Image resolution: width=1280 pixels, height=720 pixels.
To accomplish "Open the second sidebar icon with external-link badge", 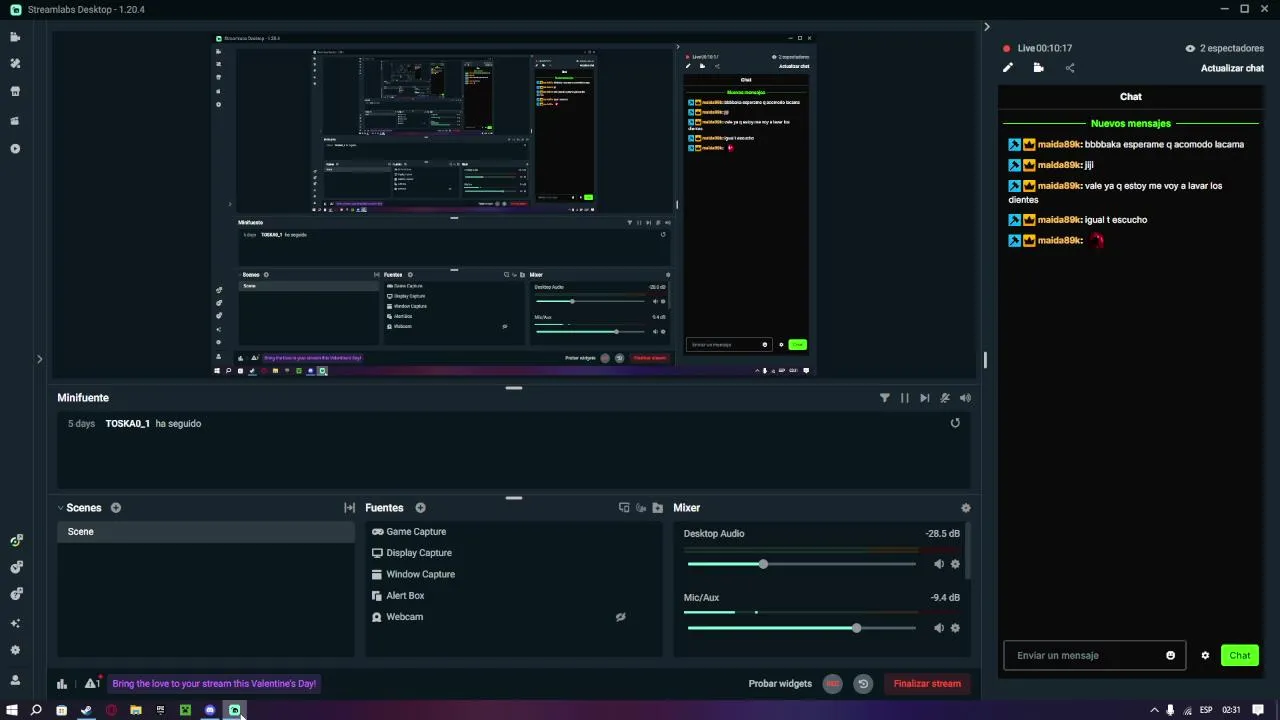I will point(15,567).
